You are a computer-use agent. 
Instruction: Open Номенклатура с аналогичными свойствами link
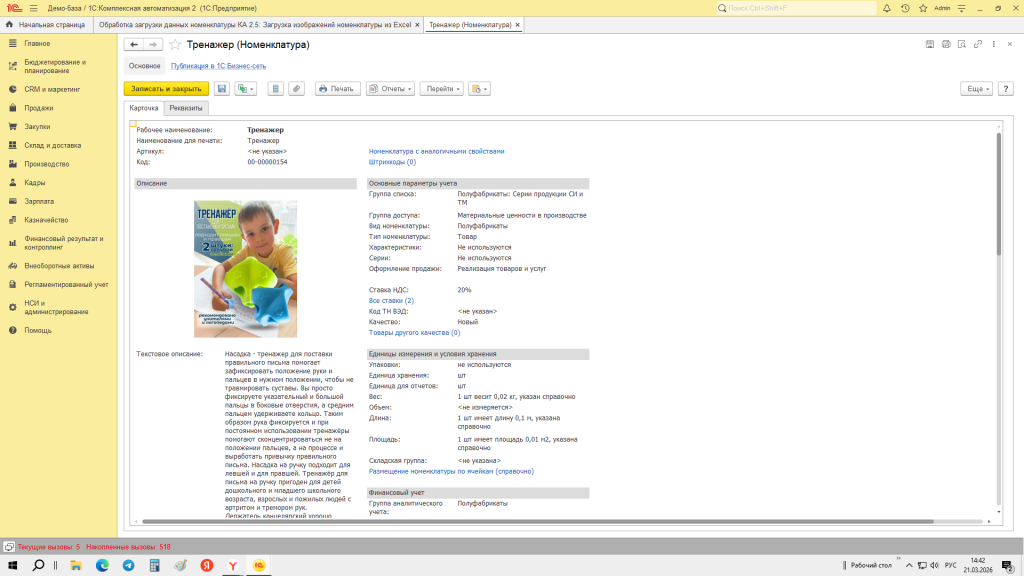point(436,152)
